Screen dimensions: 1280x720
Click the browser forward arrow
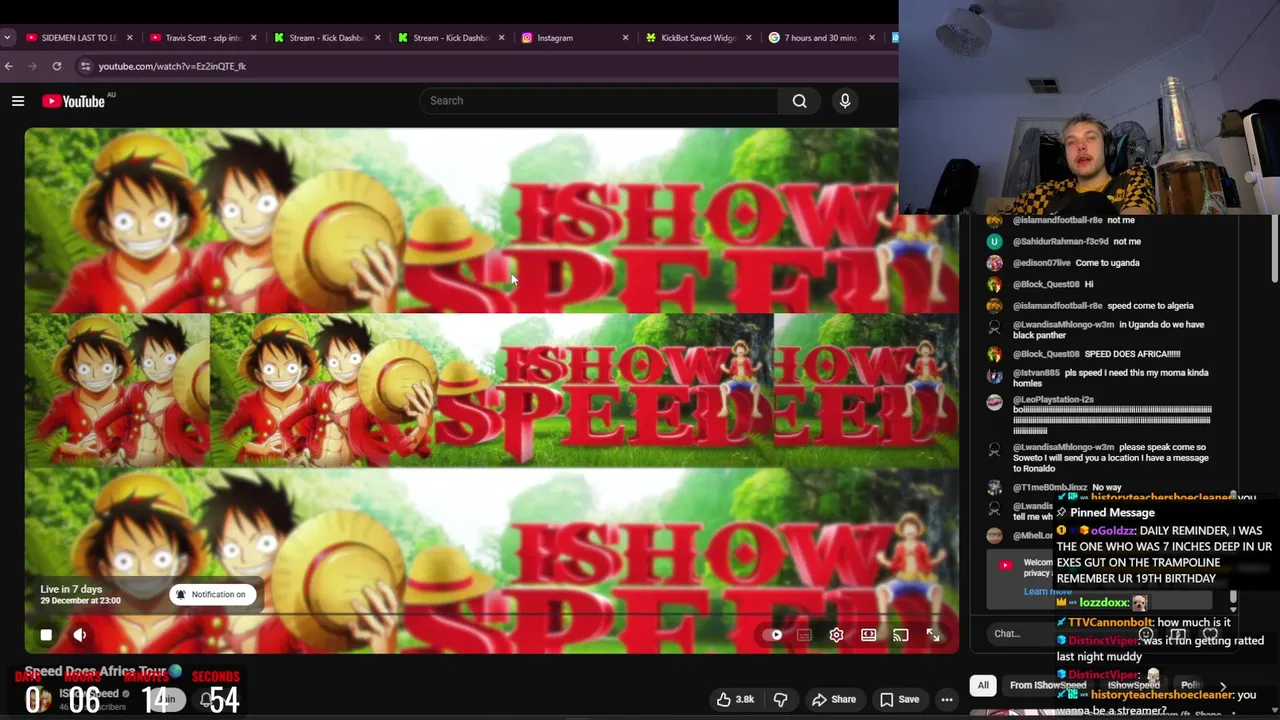pos(32,66)
